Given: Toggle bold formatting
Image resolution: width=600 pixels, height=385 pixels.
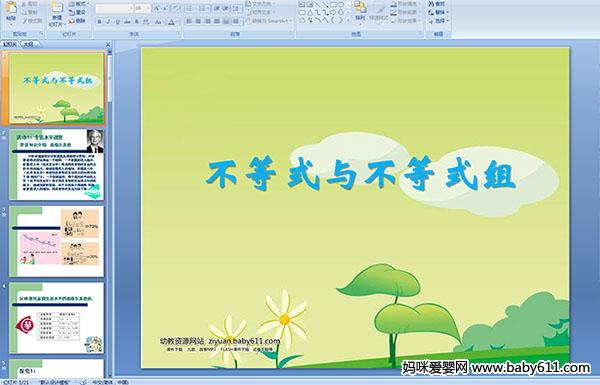Looking at the screenshot, I should coord(99,22).
